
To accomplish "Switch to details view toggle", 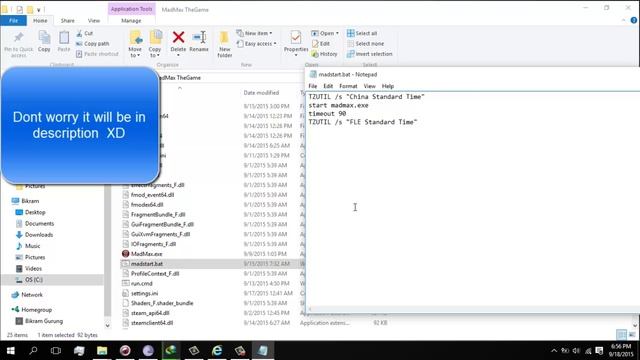I will point(621,335).
